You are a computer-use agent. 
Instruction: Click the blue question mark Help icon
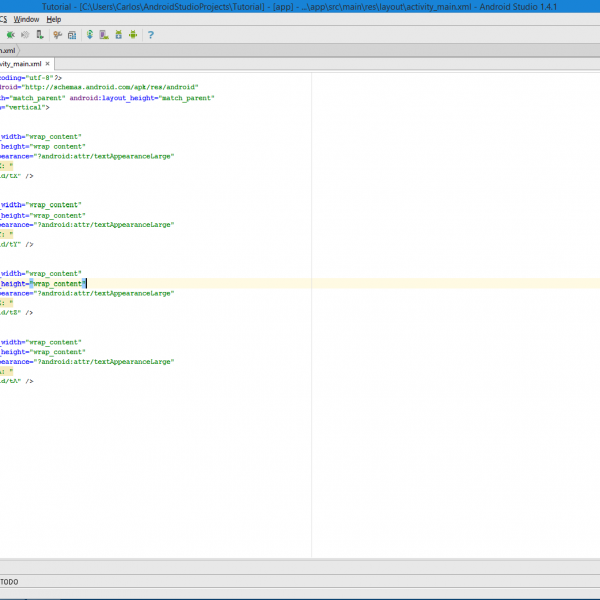151,35
